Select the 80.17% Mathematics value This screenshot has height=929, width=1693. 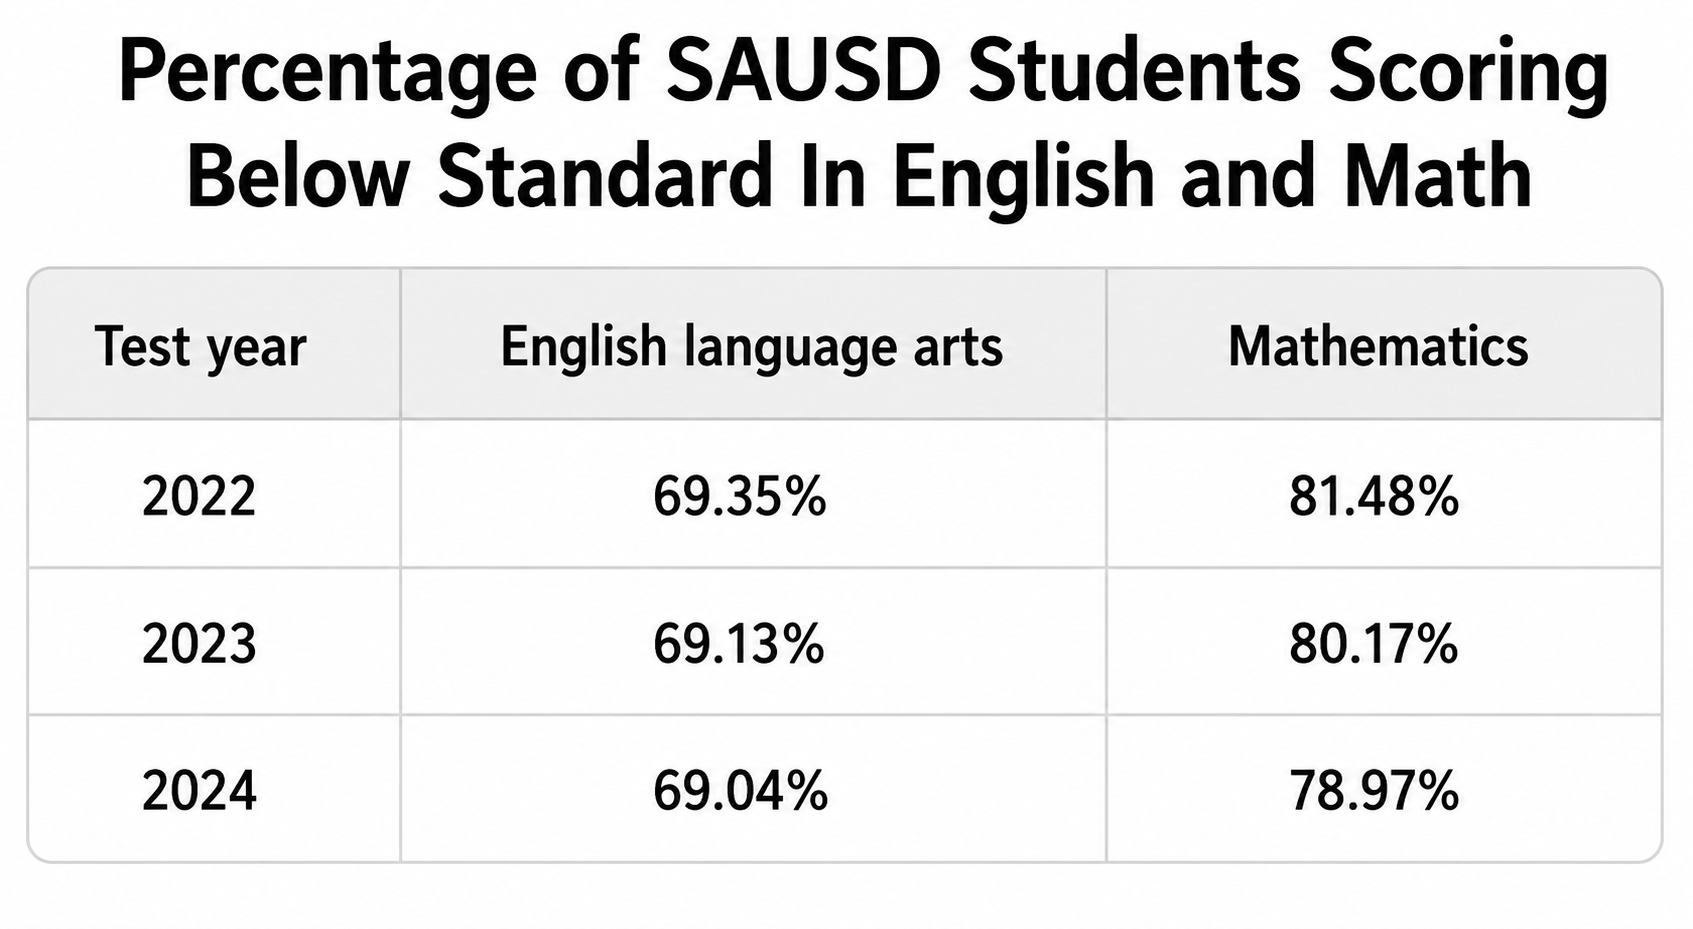pos(1374,643)
